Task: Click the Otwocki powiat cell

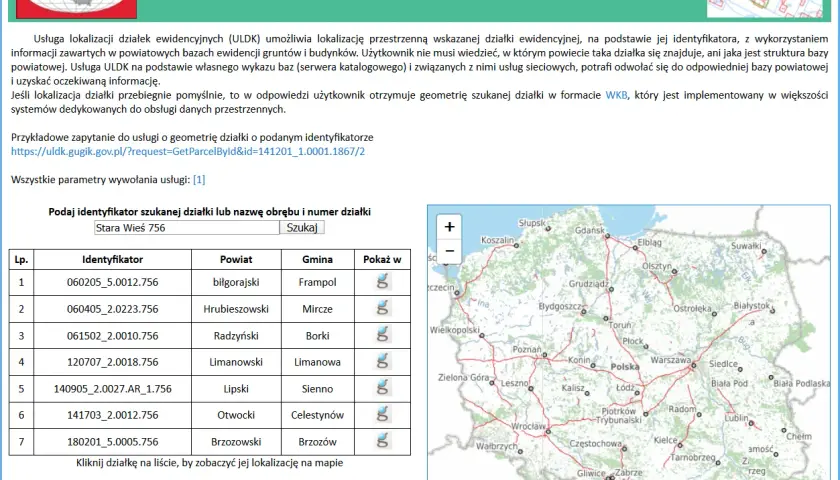Action: (236, 415)
